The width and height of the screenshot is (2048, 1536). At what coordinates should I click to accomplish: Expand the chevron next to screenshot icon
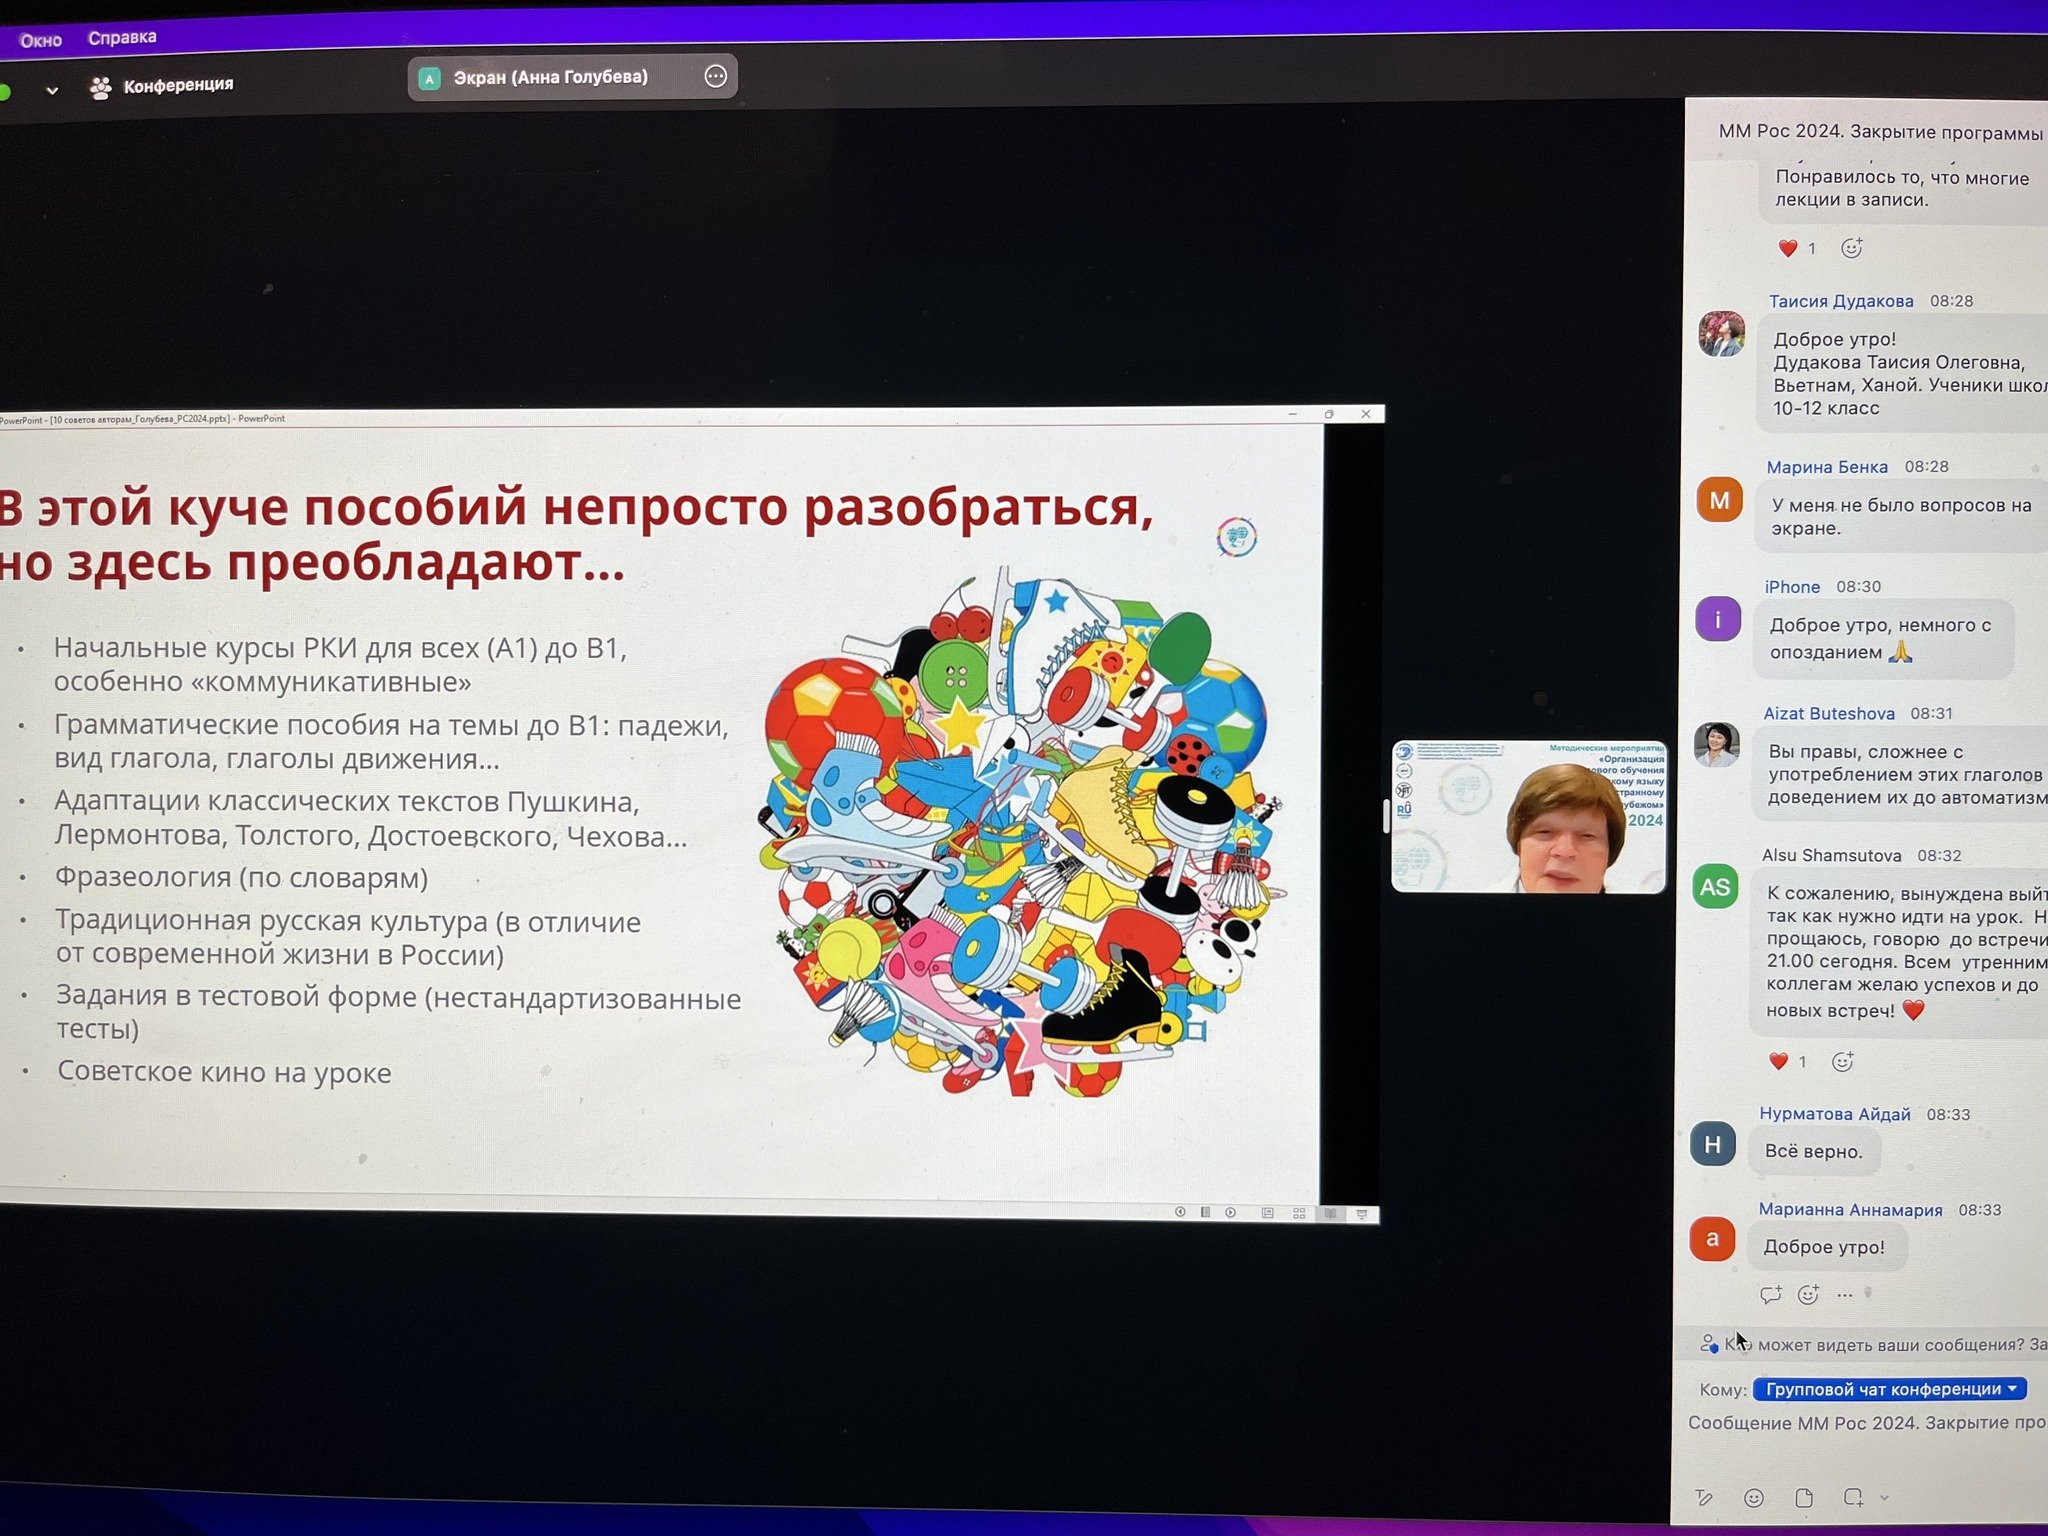[1885, 1497]
